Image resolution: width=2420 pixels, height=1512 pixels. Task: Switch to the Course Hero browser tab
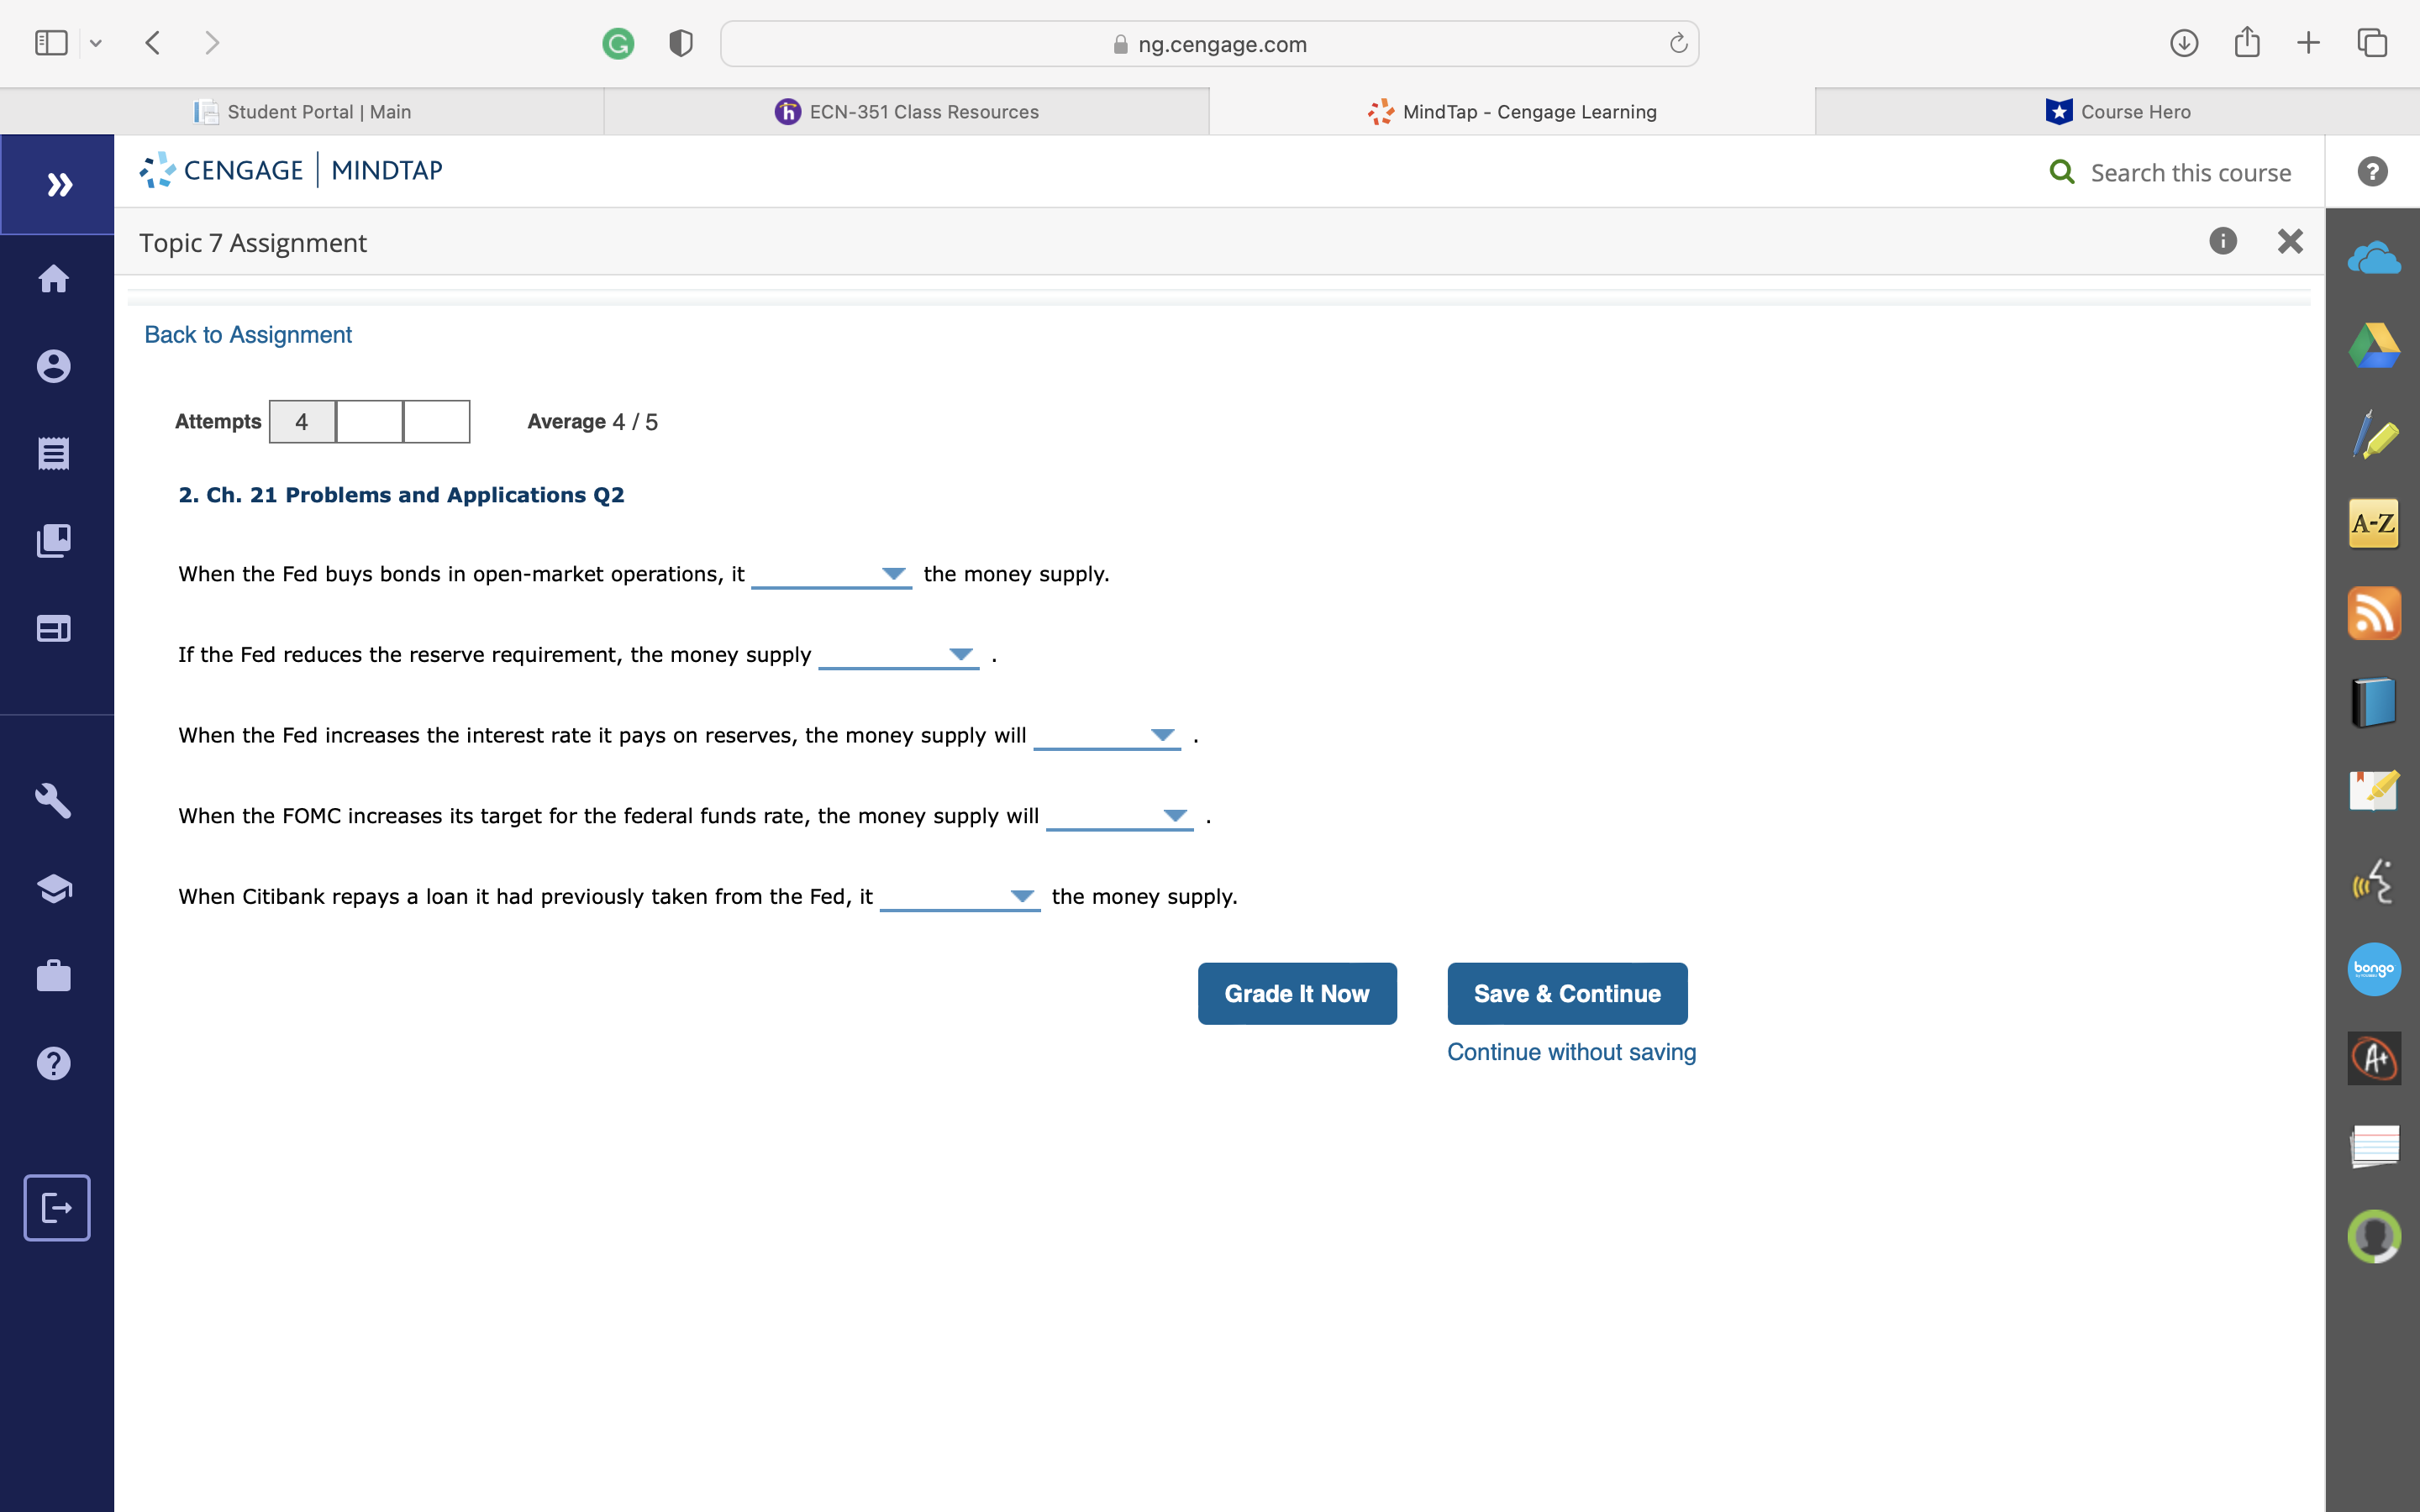pyautogui.click(x=2117, y=111)
